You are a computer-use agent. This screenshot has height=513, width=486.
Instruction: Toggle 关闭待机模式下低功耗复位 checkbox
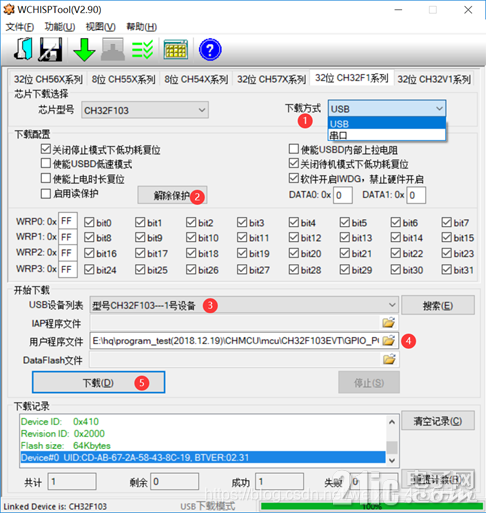(x=294, y=163)
